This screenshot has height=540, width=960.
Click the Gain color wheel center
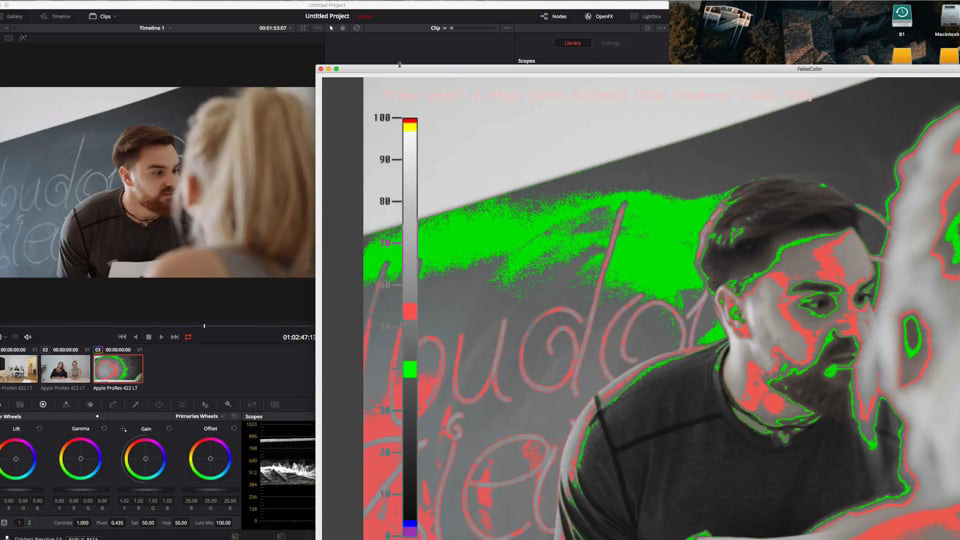(145, 459)
